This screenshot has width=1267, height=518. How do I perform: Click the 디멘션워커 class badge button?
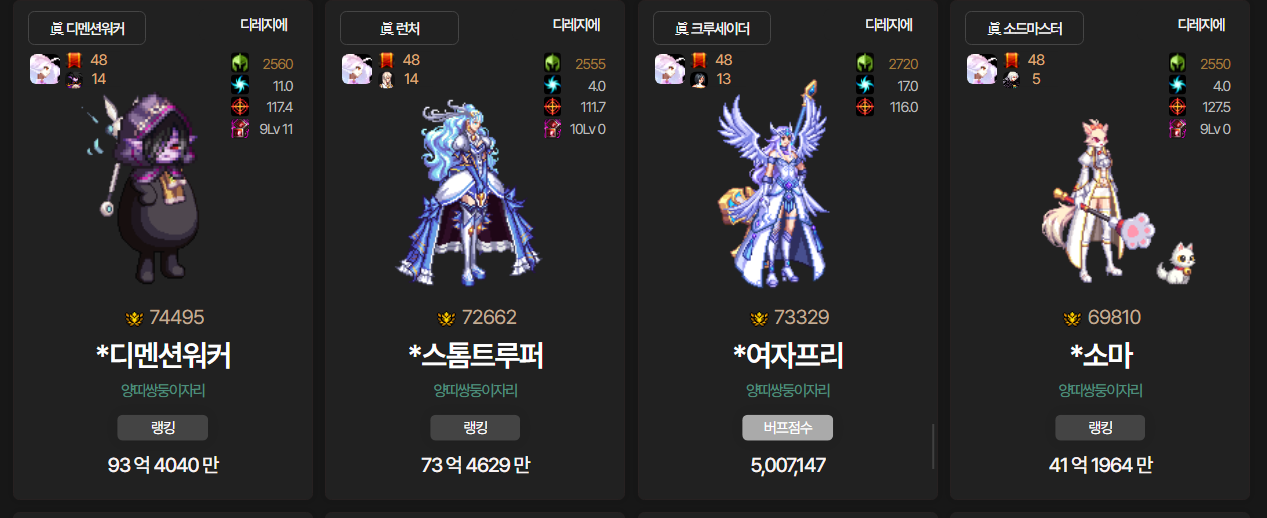coord(87,28)
